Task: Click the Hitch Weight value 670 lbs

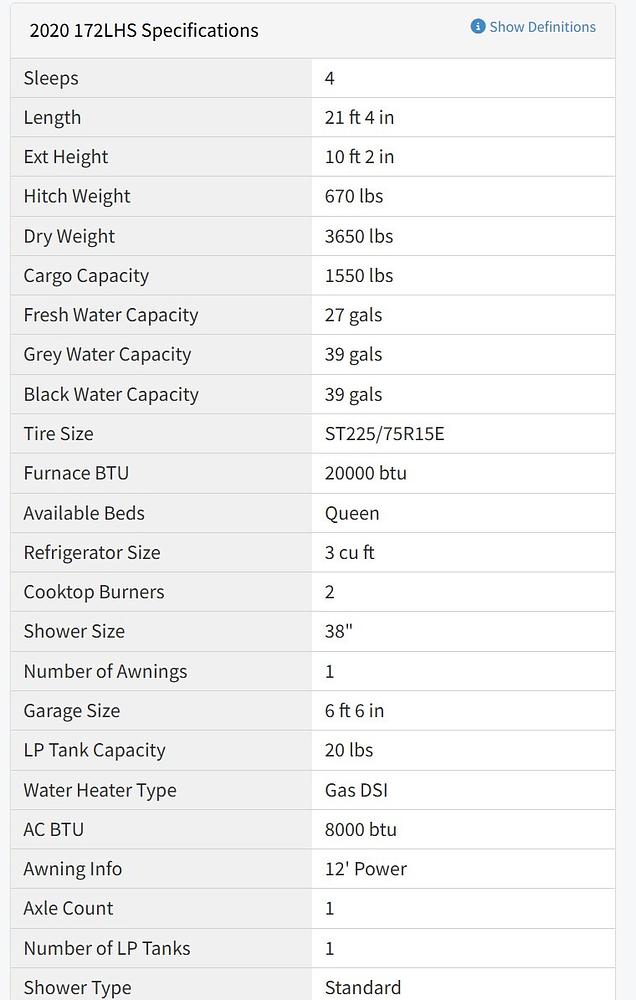Action: pos(354,196)
